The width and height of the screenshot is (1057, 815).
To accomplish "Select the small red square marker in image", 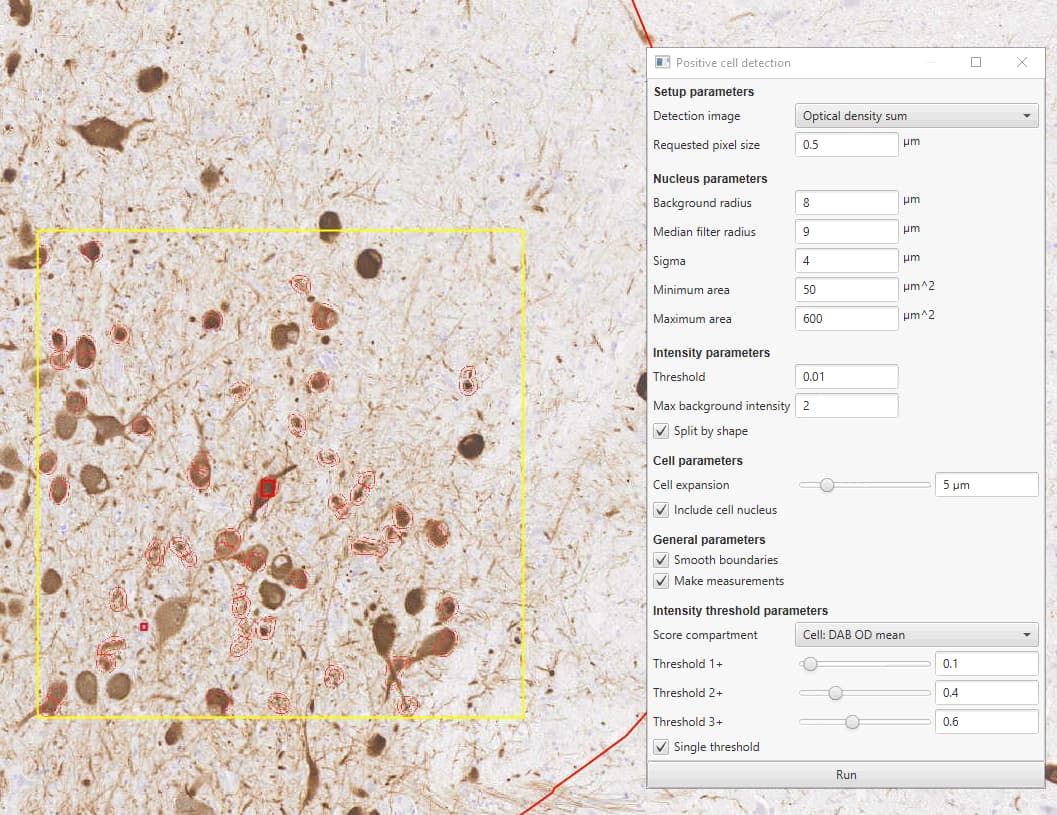I will pyautogui.click(x=144, y=627).
